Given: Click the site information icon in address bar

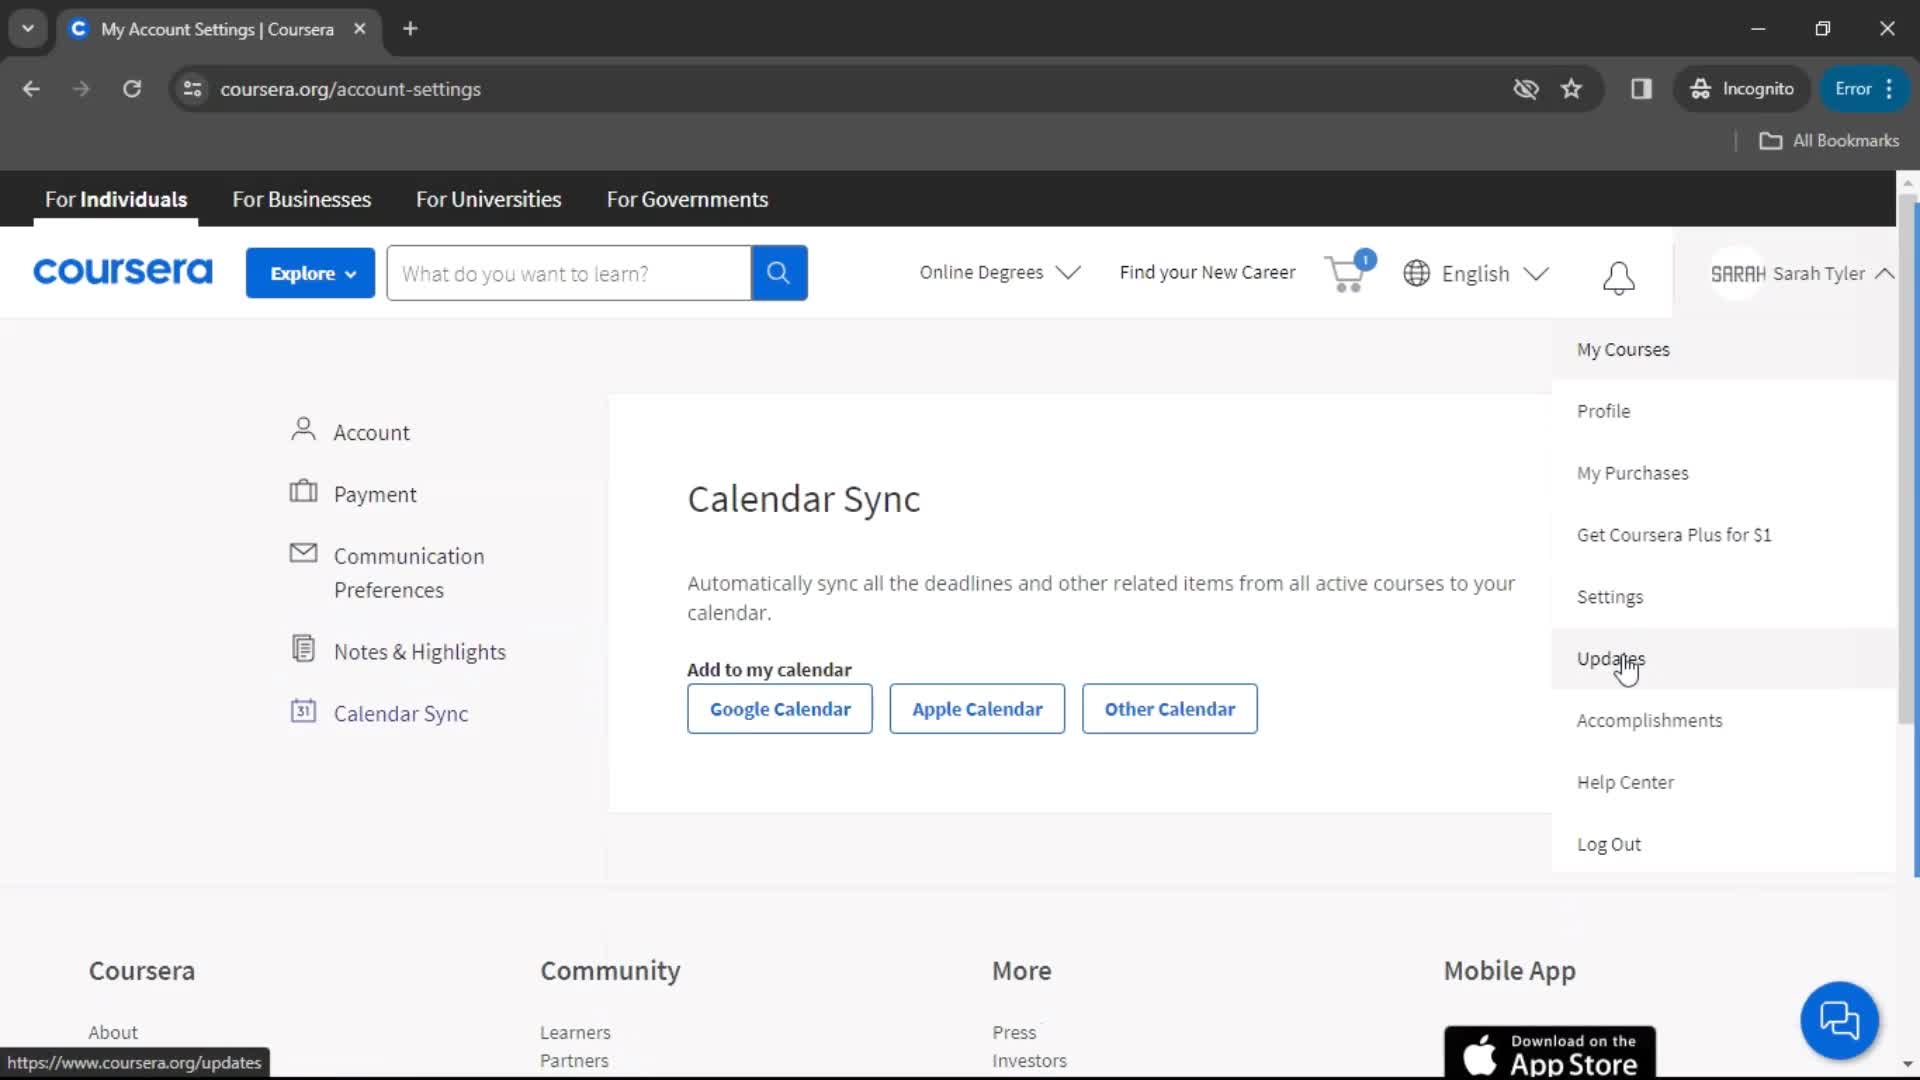Looking at the screenshot, I should click(193, 89).
